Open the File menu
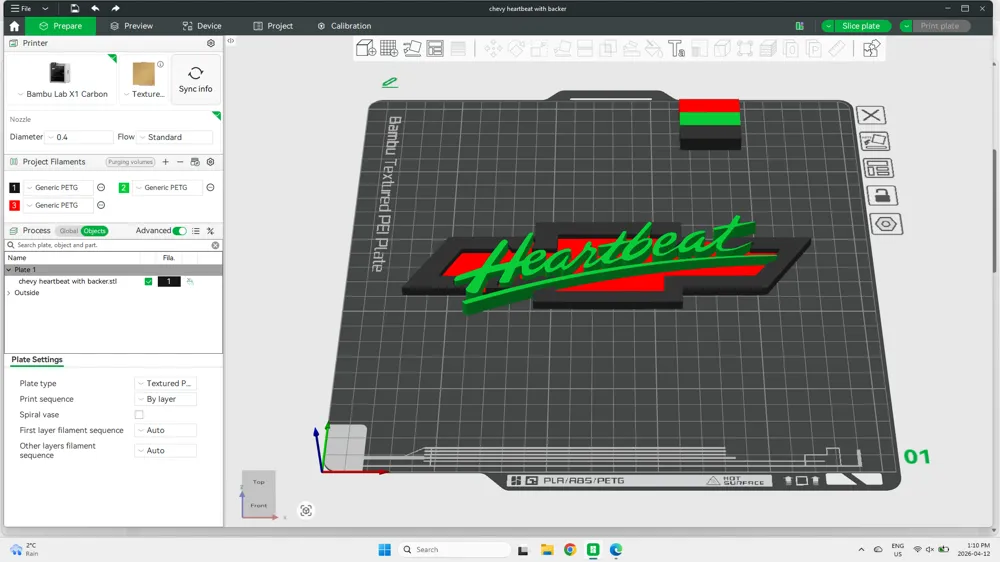Image resolution: width=1000 pixels, height=562 pixels. (21, 8)
